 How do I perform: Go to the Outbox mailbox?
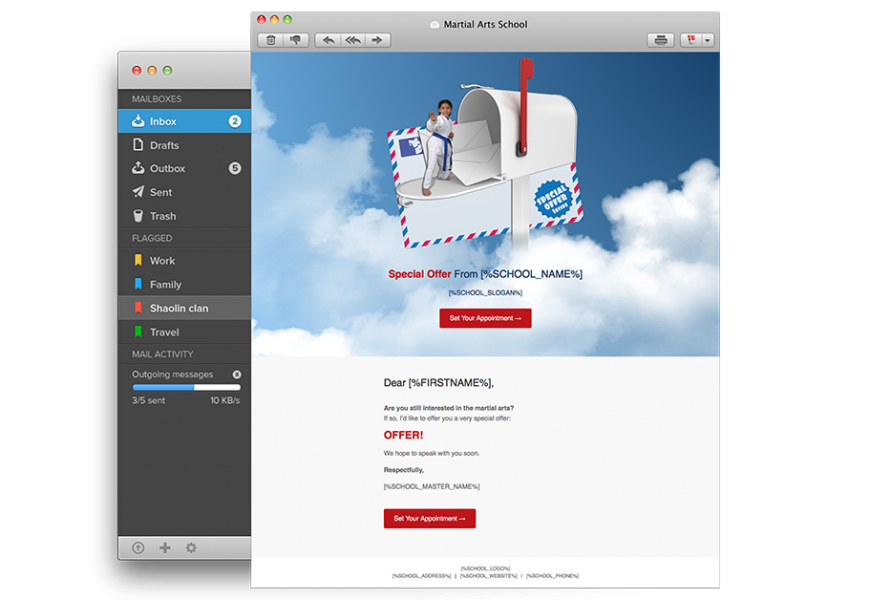coord(184,168)
